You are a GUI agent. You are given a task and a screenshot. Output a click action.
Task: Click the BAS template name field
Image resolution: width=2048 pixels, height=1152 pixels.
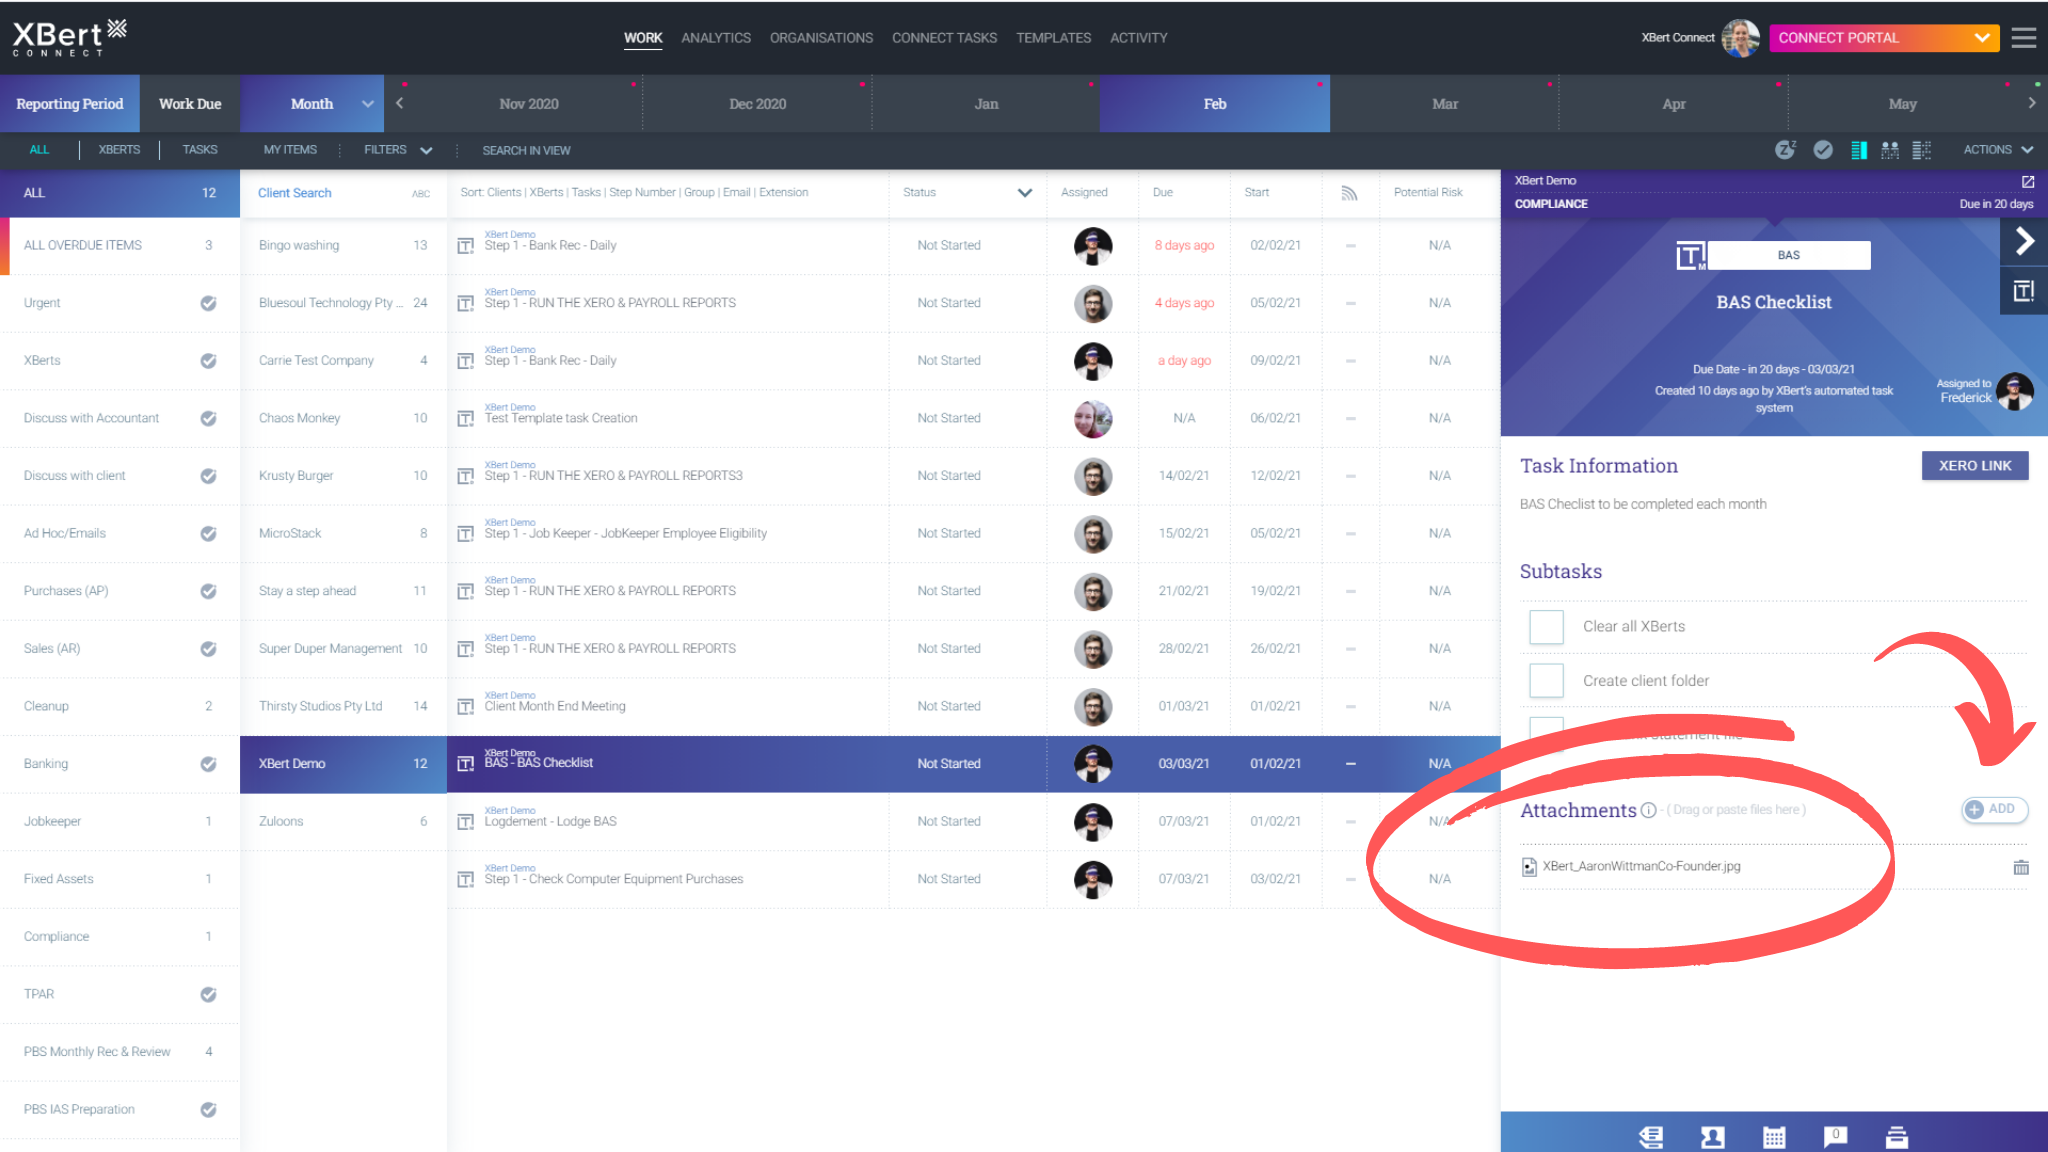pyautogui.click(x=1788, y=256)
